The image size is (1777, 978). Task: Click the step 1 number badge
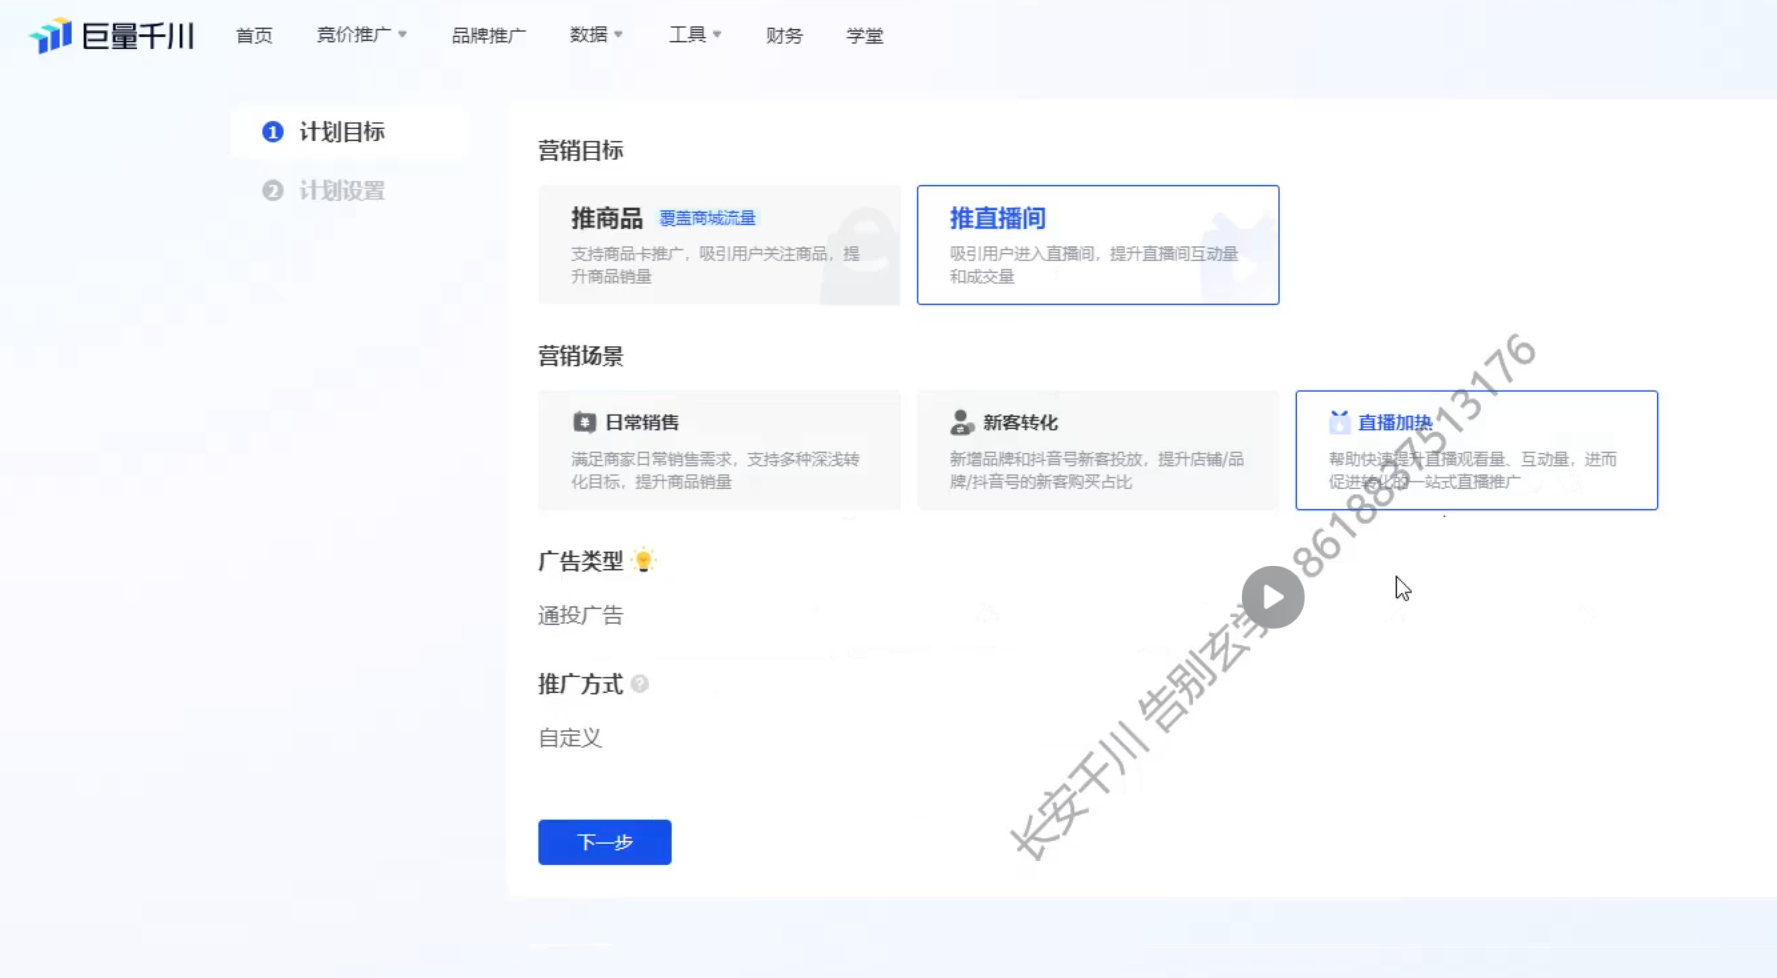272,132
